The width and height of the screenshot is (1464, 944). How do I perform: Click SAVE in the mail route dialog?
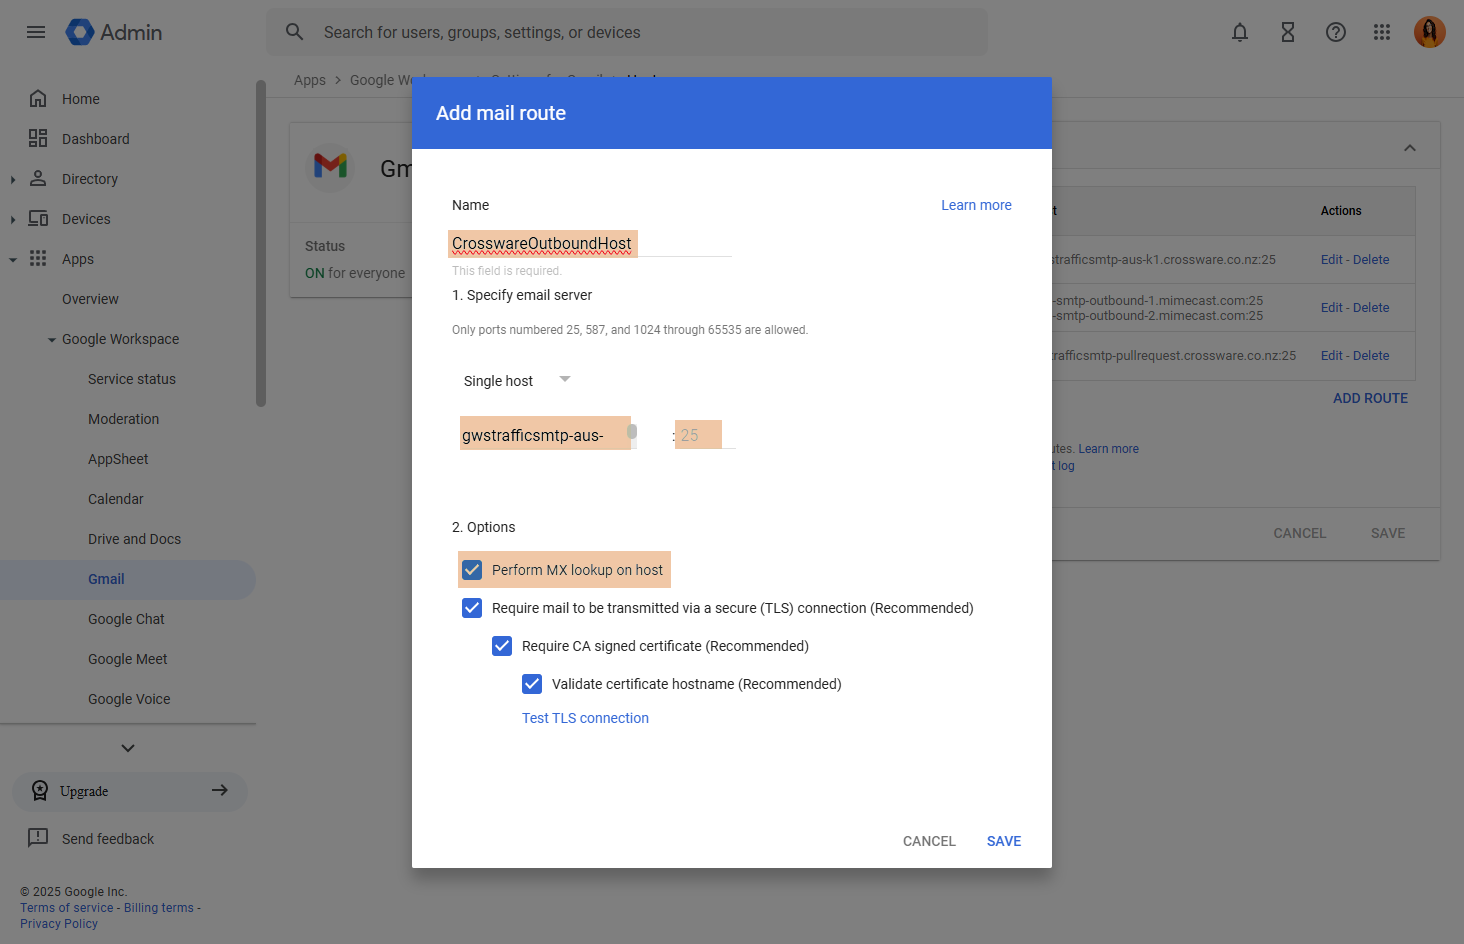point(1003,841)
